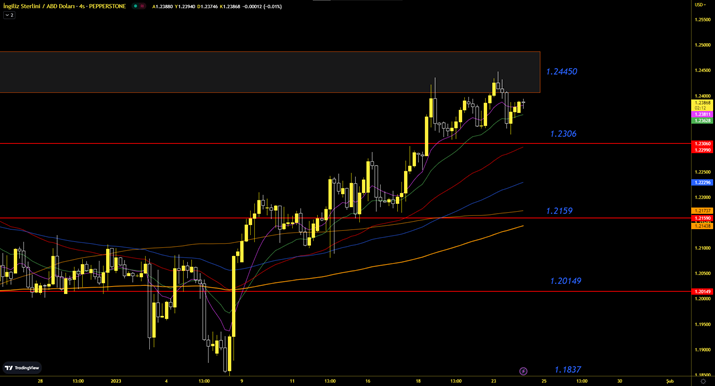Click the teal market status dot
The width and height of the screenshot is (715, 386).
point(135,6)
